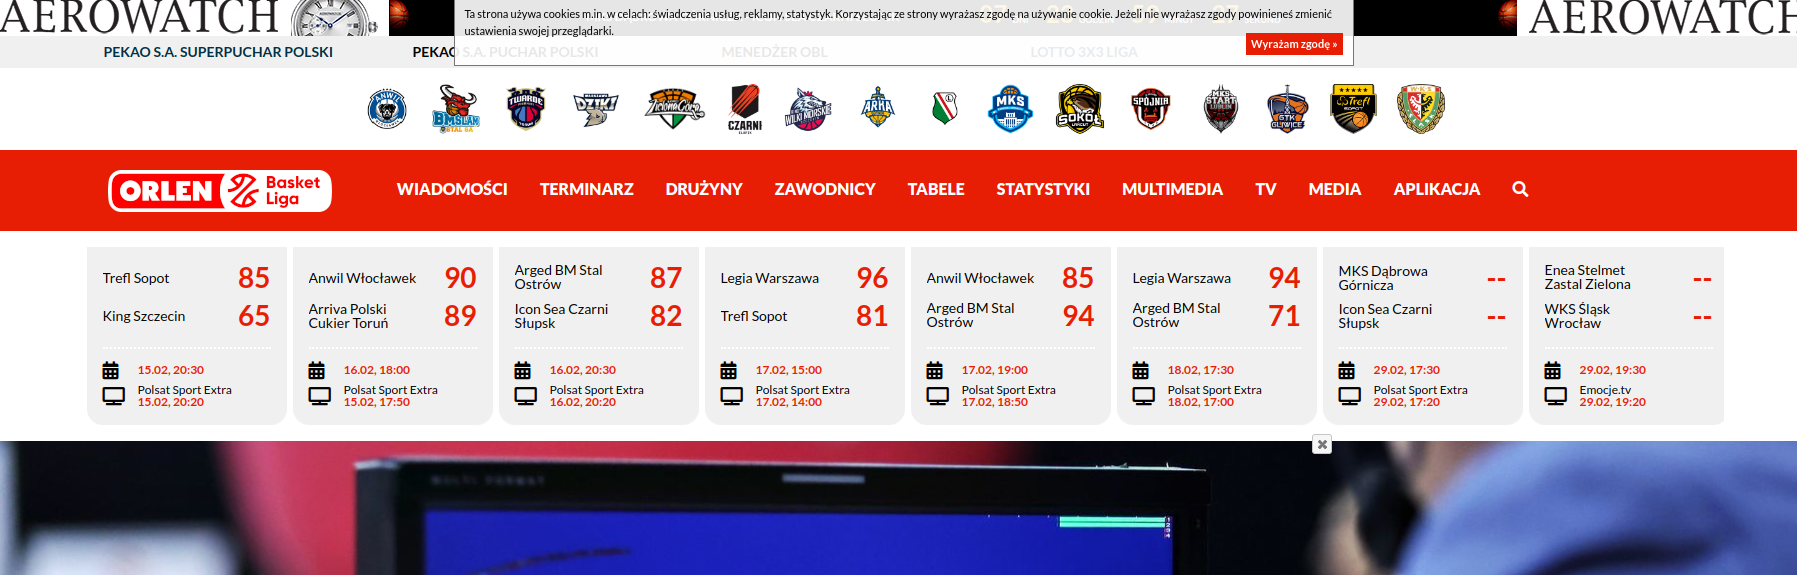Click the WKS Śląsk crest logo
Viewport: 1797px width, 575px height.
point(1420,108)
